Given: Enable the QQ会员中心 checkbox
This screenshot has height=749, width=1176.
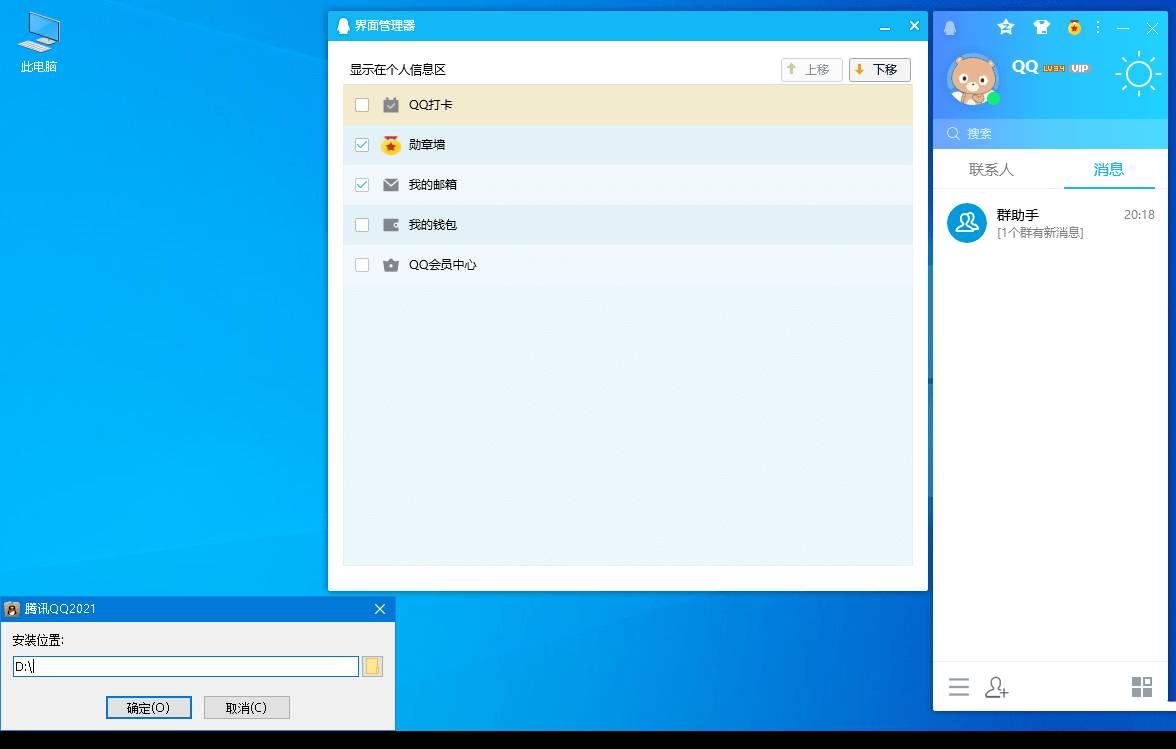Looking at the screenshot, I should point(362,264).
